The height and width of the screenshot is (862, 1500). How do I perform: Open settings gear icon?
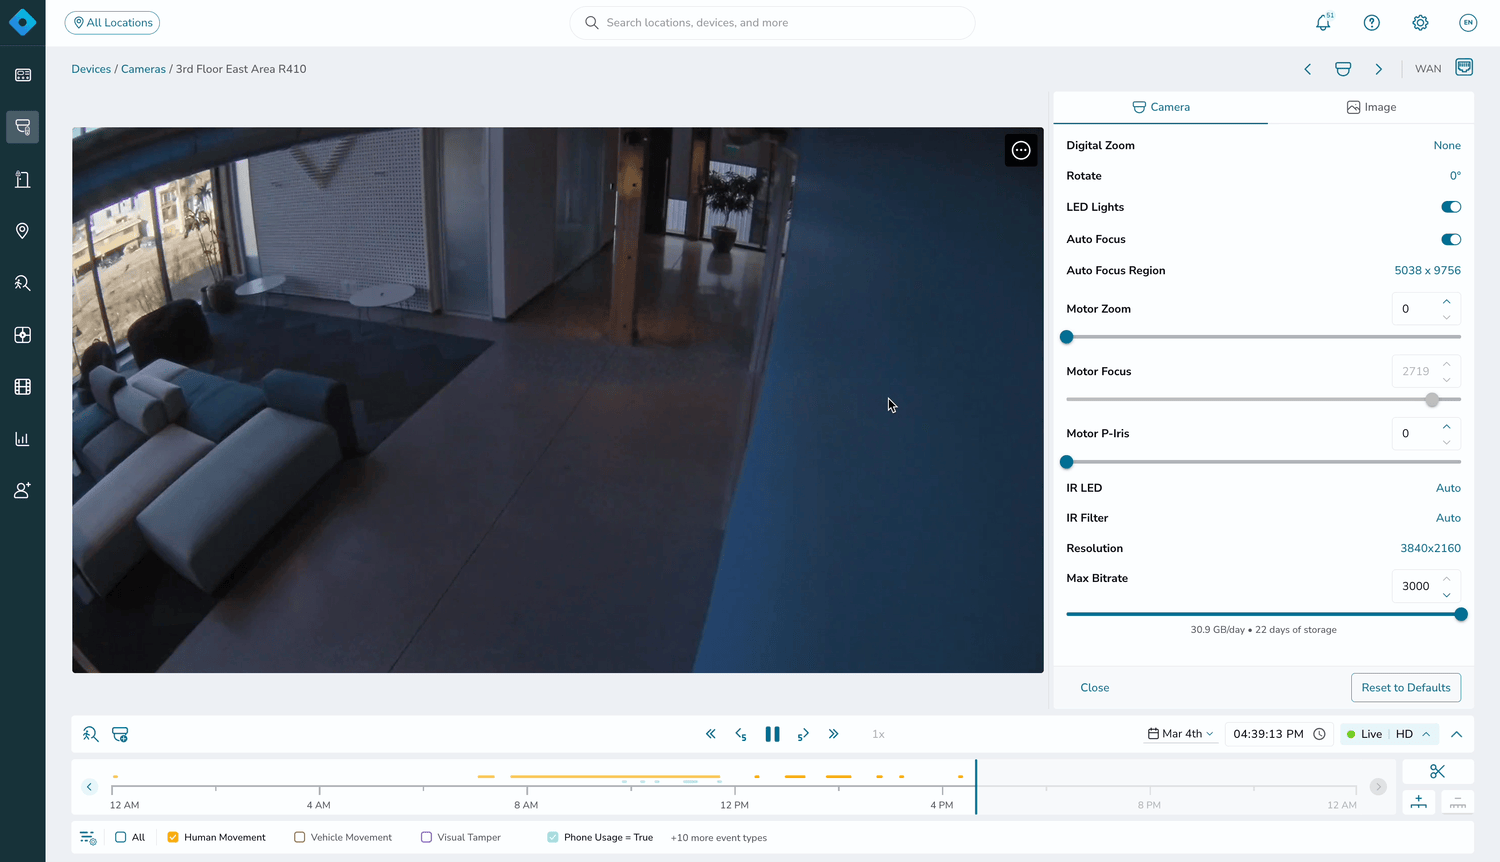[1420, 22]
